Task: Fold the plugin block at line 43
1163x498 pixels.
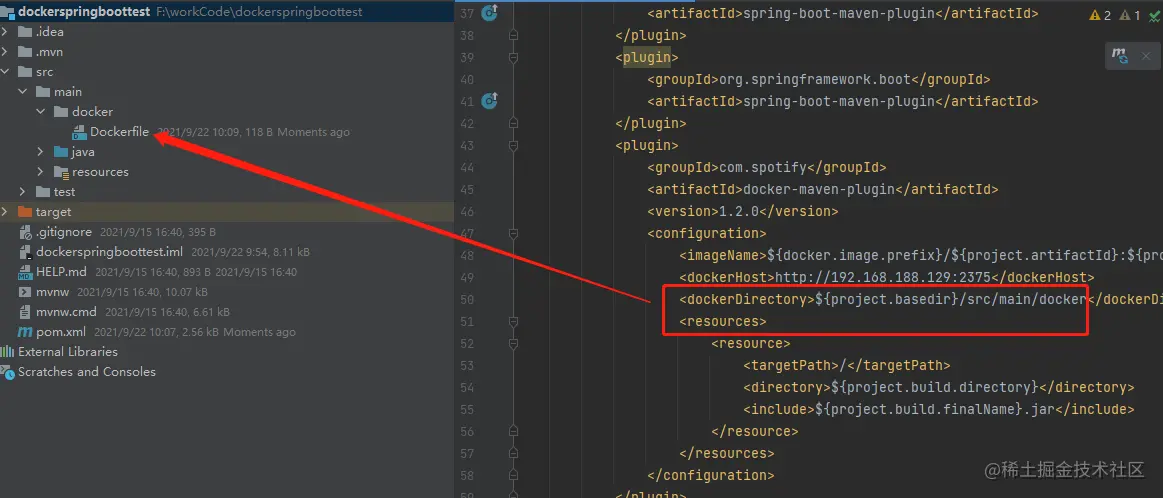Action: (x=513, y=145)
